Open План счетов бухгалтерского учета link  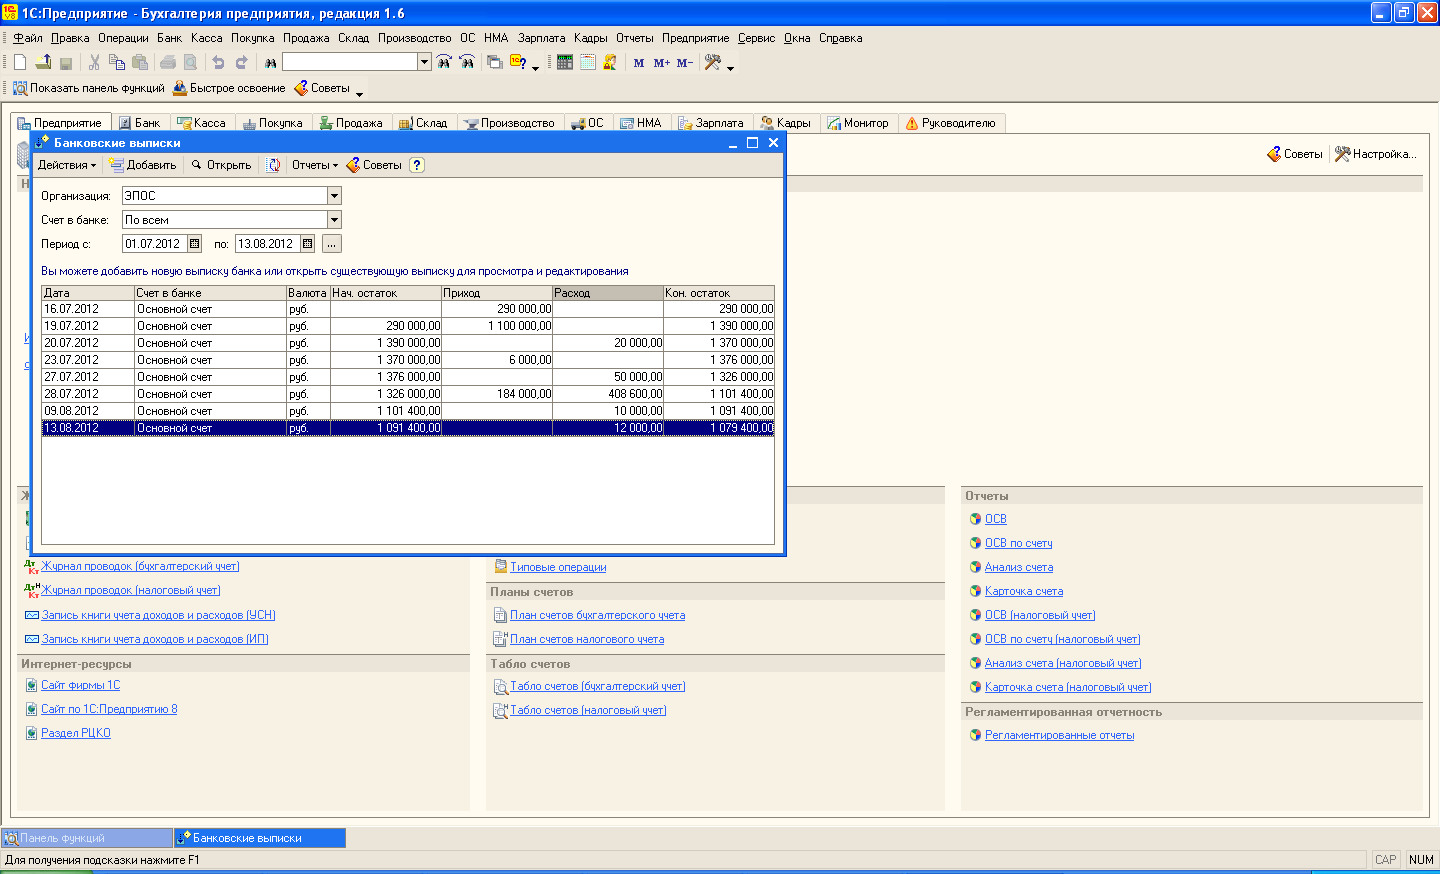(597, 615)
